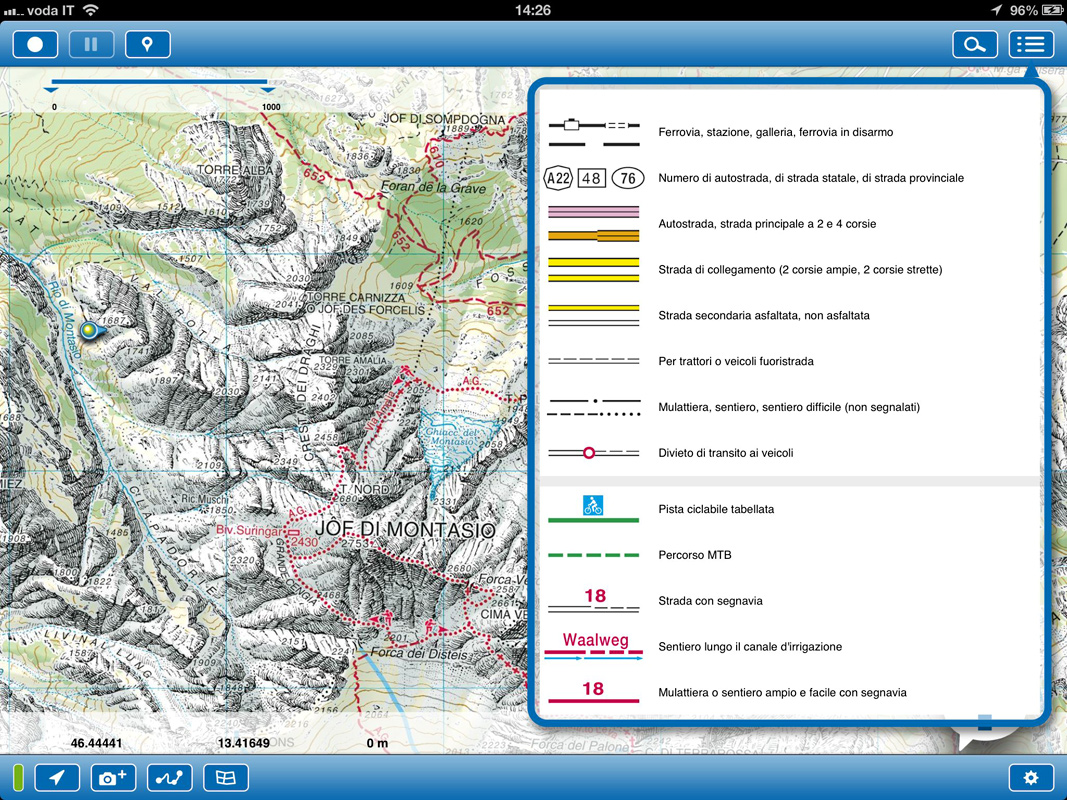The height and width of the screenshot is (800, 1067).
Task: Select 'Divieto di transito ai veicoli'
Action: click(x=725, y=453)
